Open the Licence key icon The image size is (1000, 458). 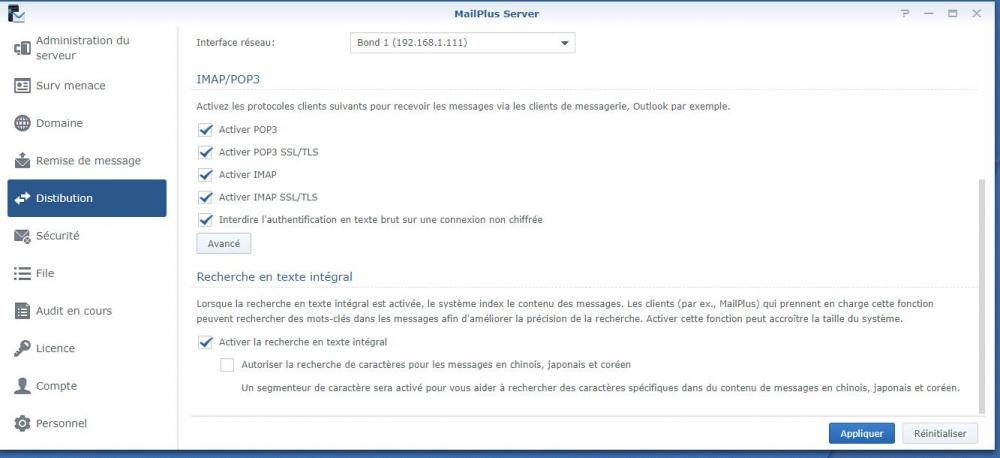click(22, 348)
